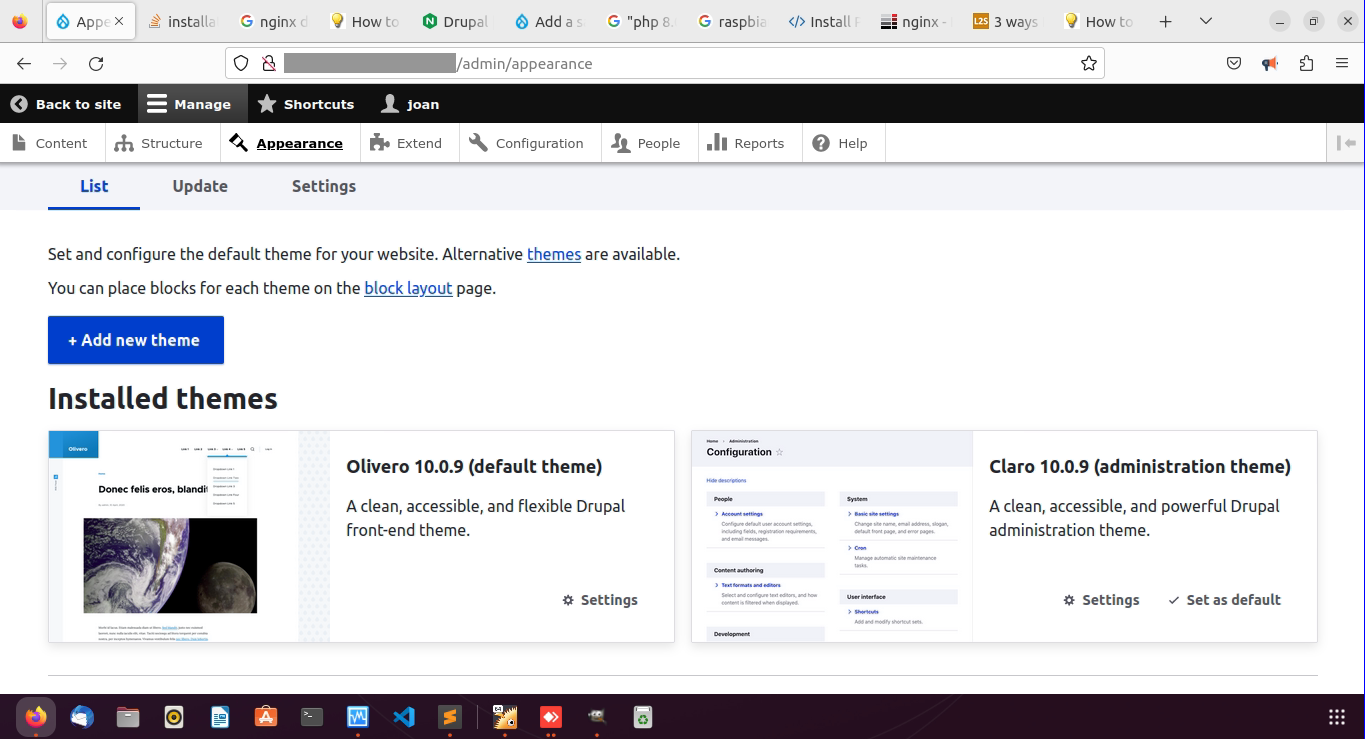Open the Pocket save icon
The image size is (1365, 739).
click(1234, 63)
